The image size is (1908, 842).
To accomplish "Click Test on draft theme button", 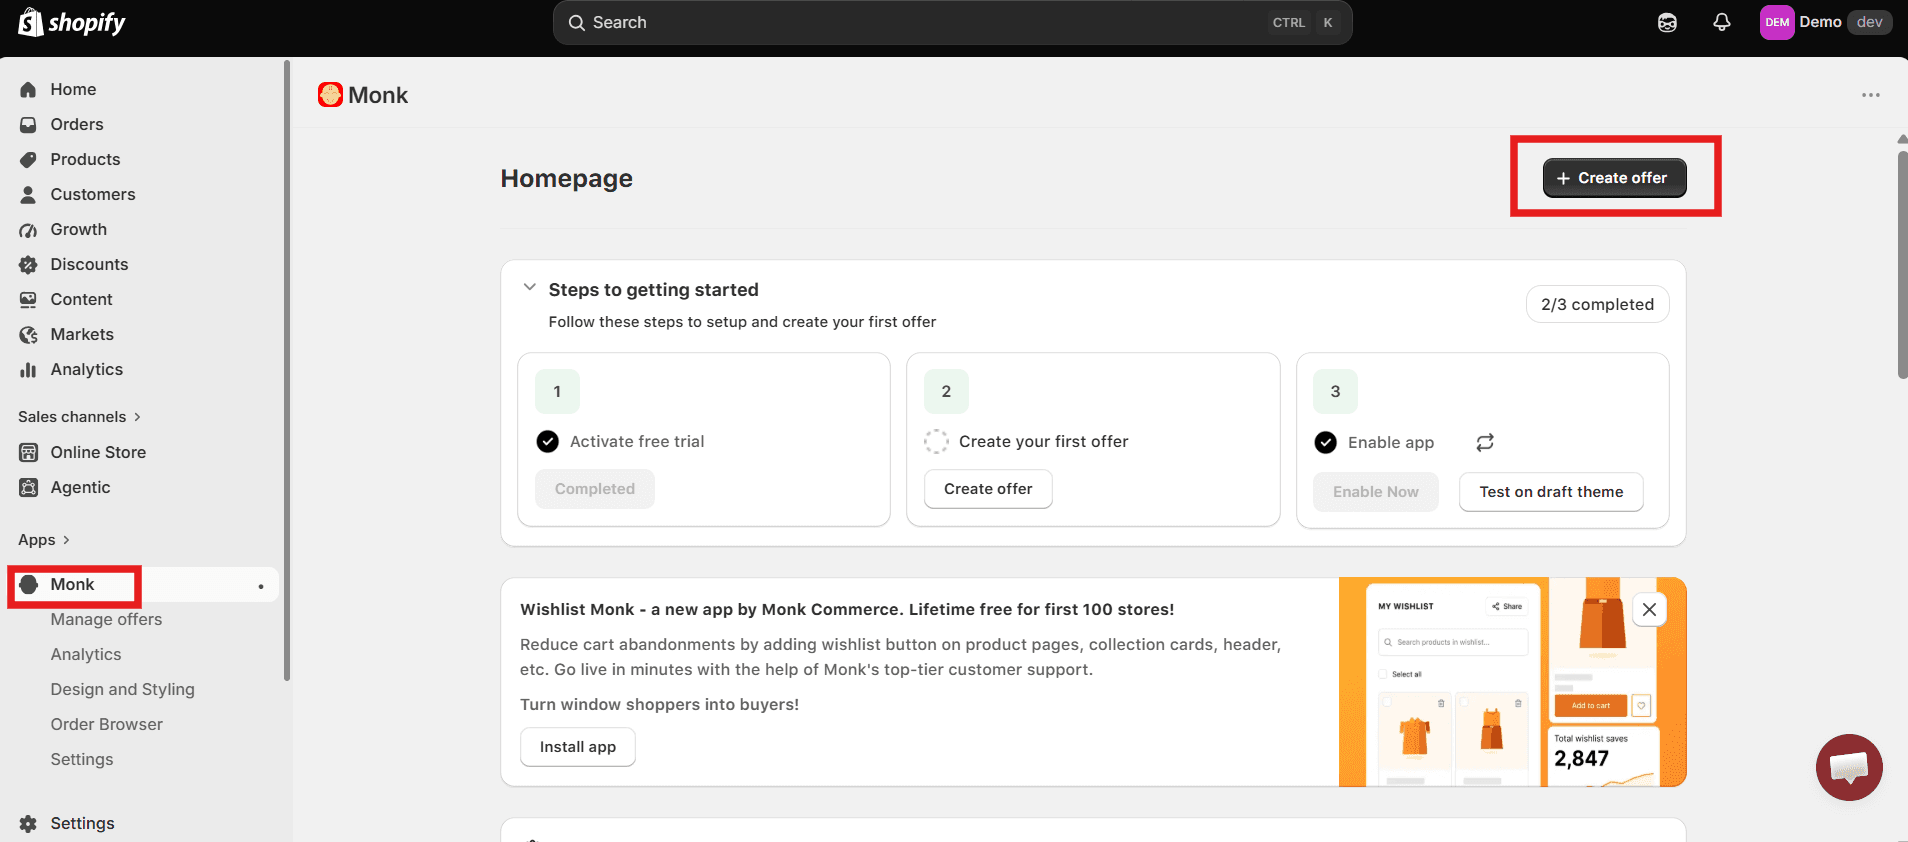I will 1551,492.
